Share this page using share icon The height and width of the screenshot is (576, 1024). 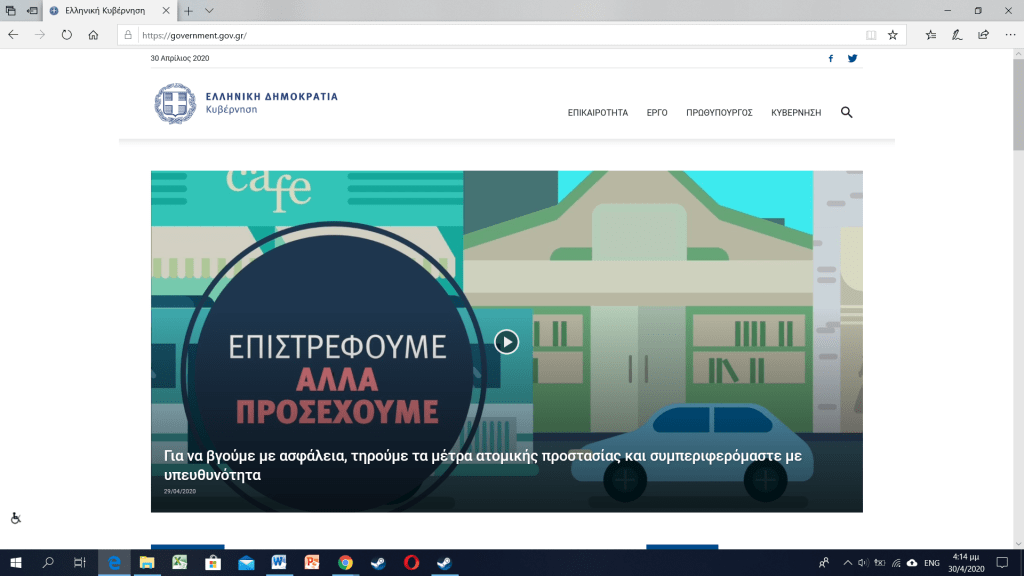coord(983,34)
